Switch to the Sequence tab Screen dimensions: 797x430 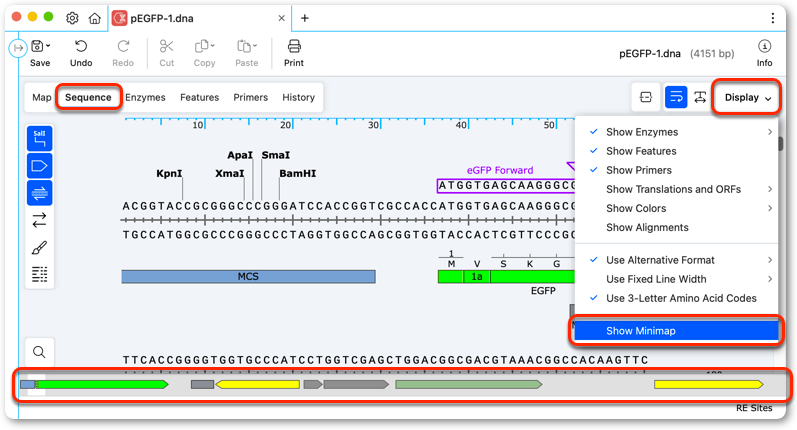pos(88,97)
